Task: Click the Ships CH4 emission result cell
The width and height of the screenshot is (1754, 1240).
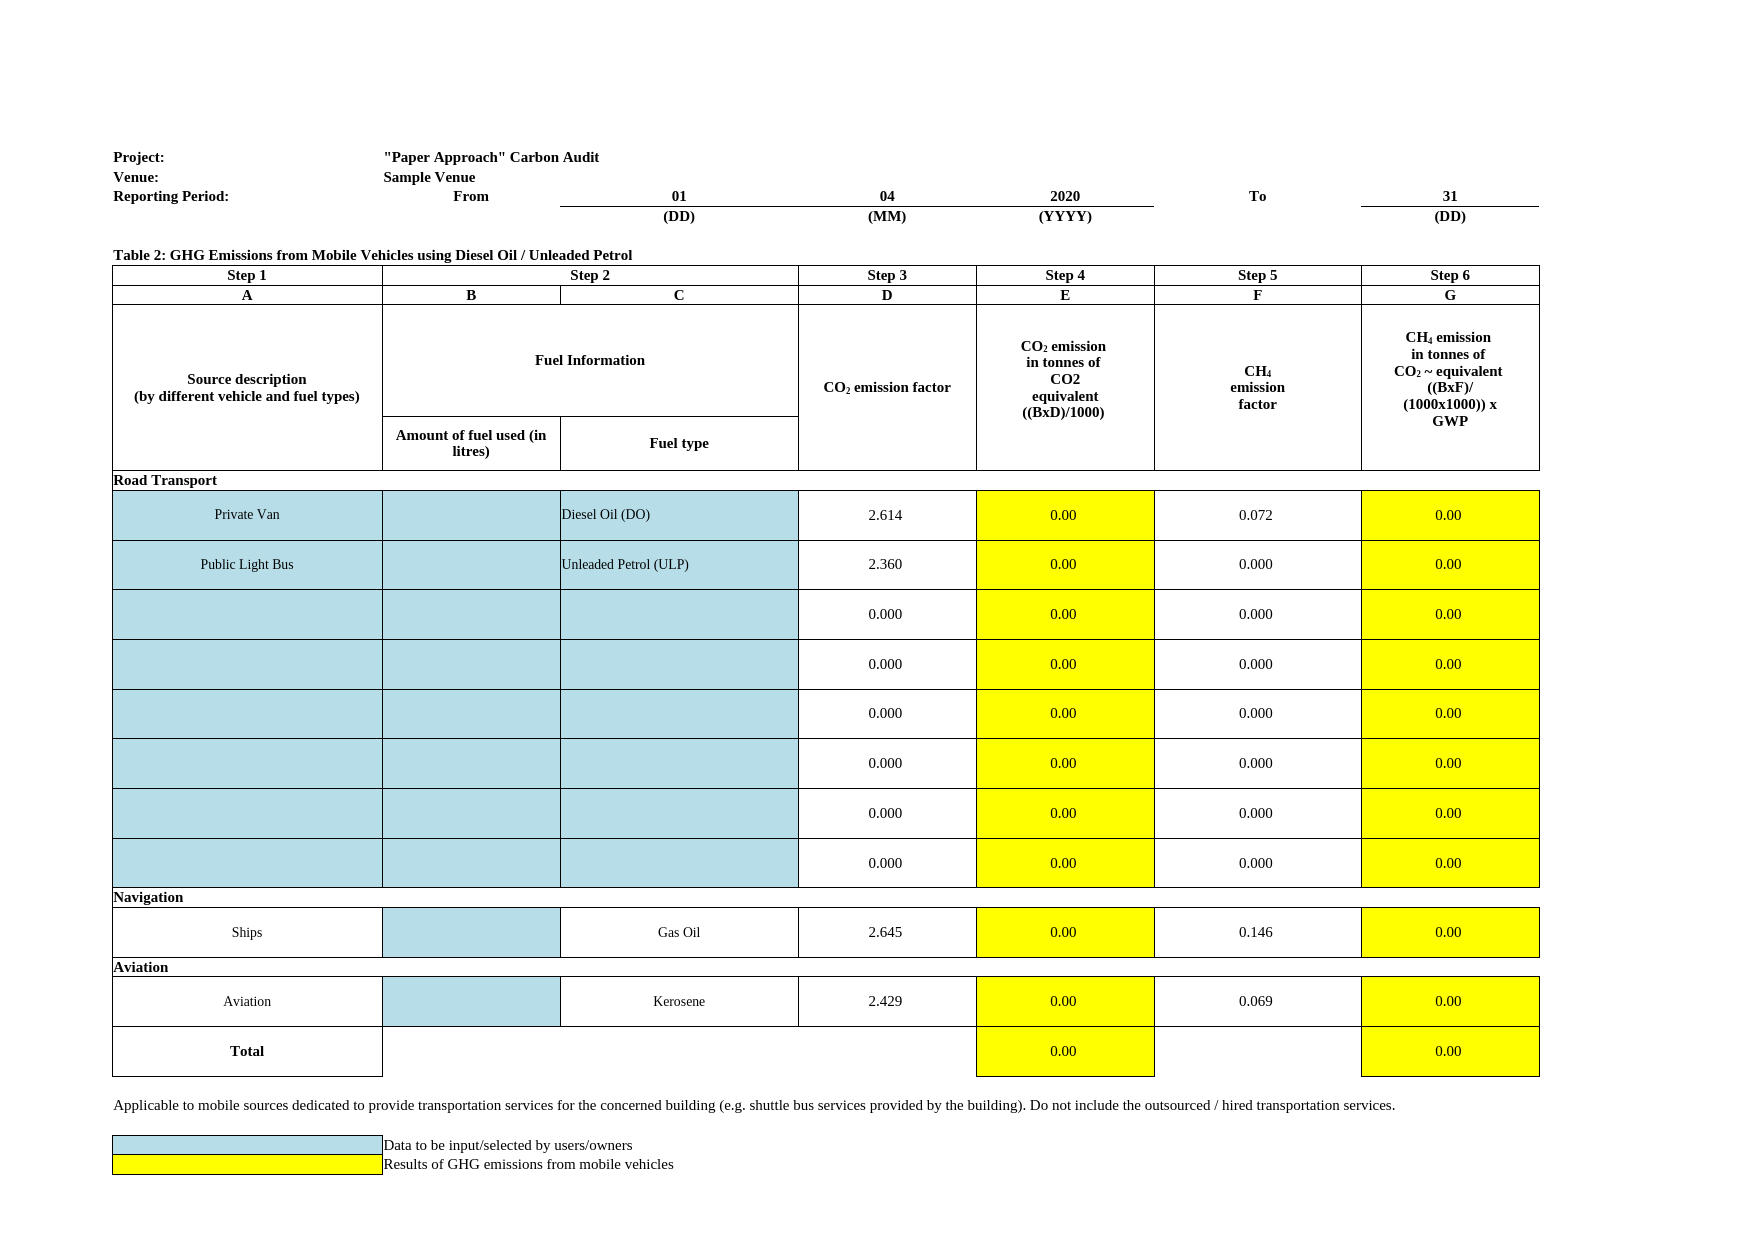Action: click(x=1450, y=932)
